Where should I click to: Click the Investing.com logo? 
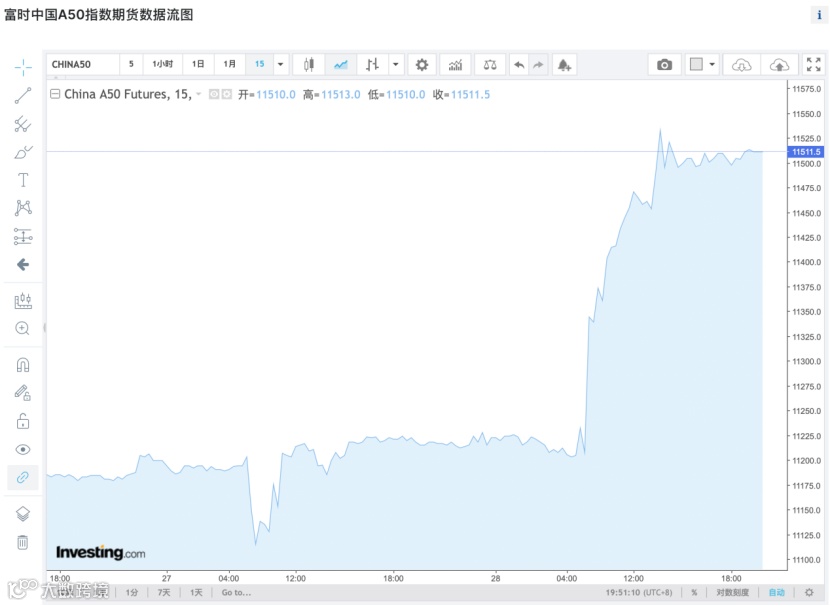(x=101, y=553)
